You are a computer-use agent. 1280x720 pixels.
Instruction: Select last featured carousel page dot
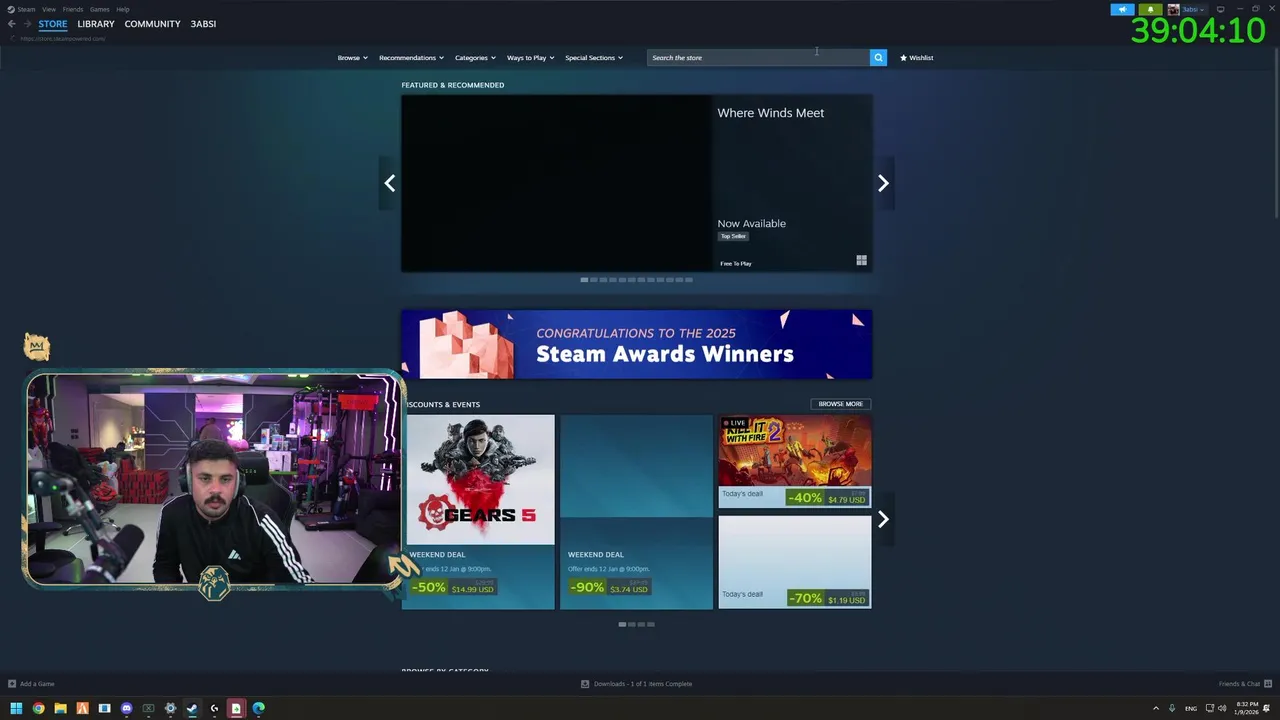[x=688, y=280]
